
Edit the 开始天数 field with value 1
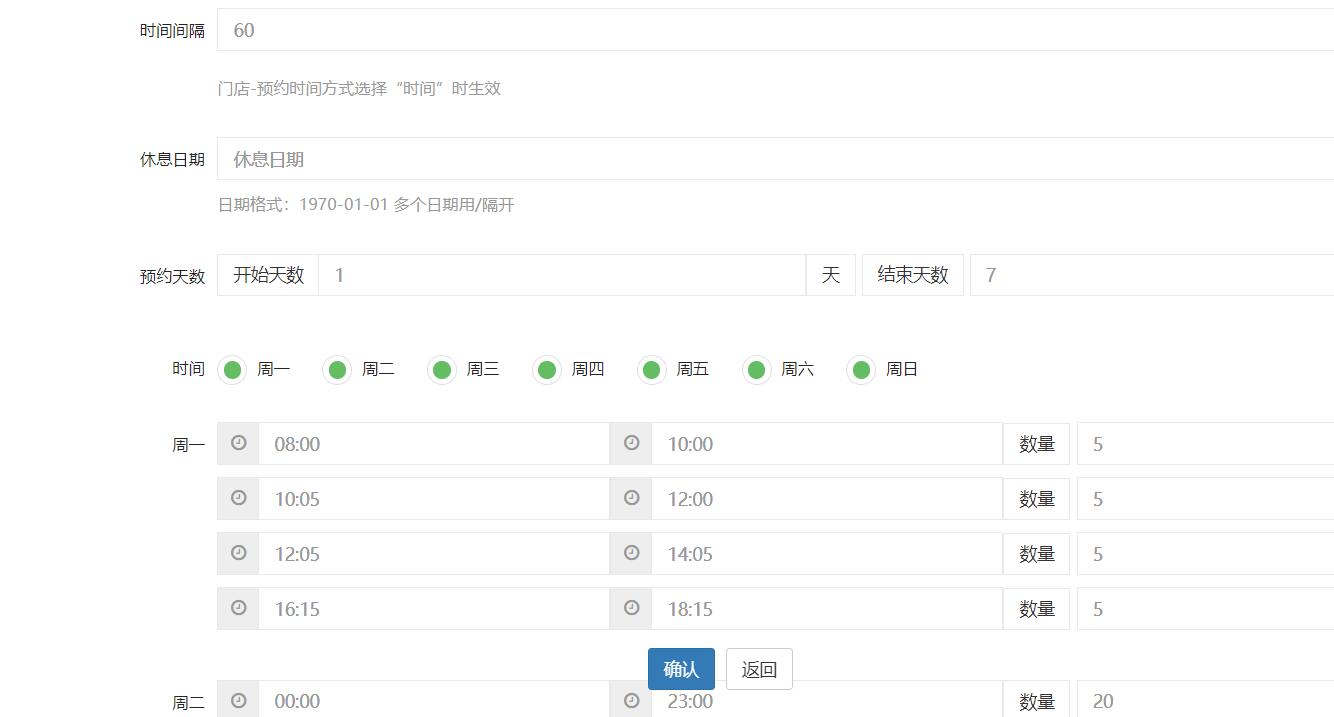[561, 275]
